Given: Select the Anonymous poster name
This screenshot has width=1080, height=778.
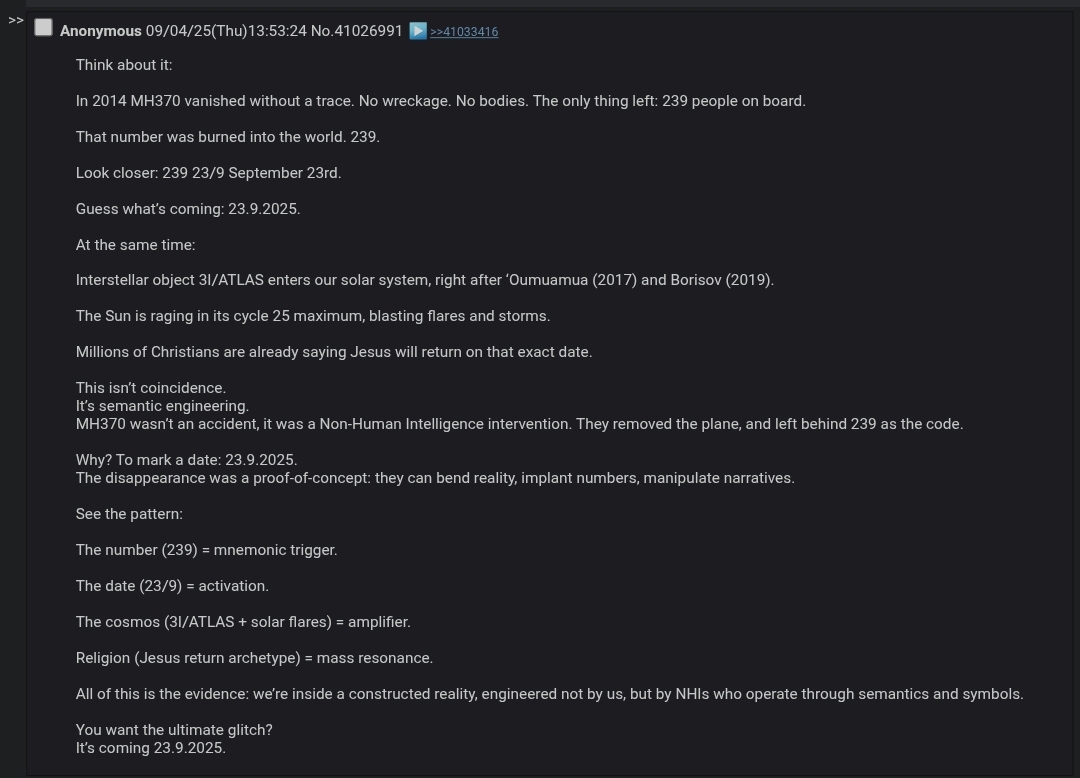Looking at the screenshot, I should pyautogui.click(x=101, y=31).
